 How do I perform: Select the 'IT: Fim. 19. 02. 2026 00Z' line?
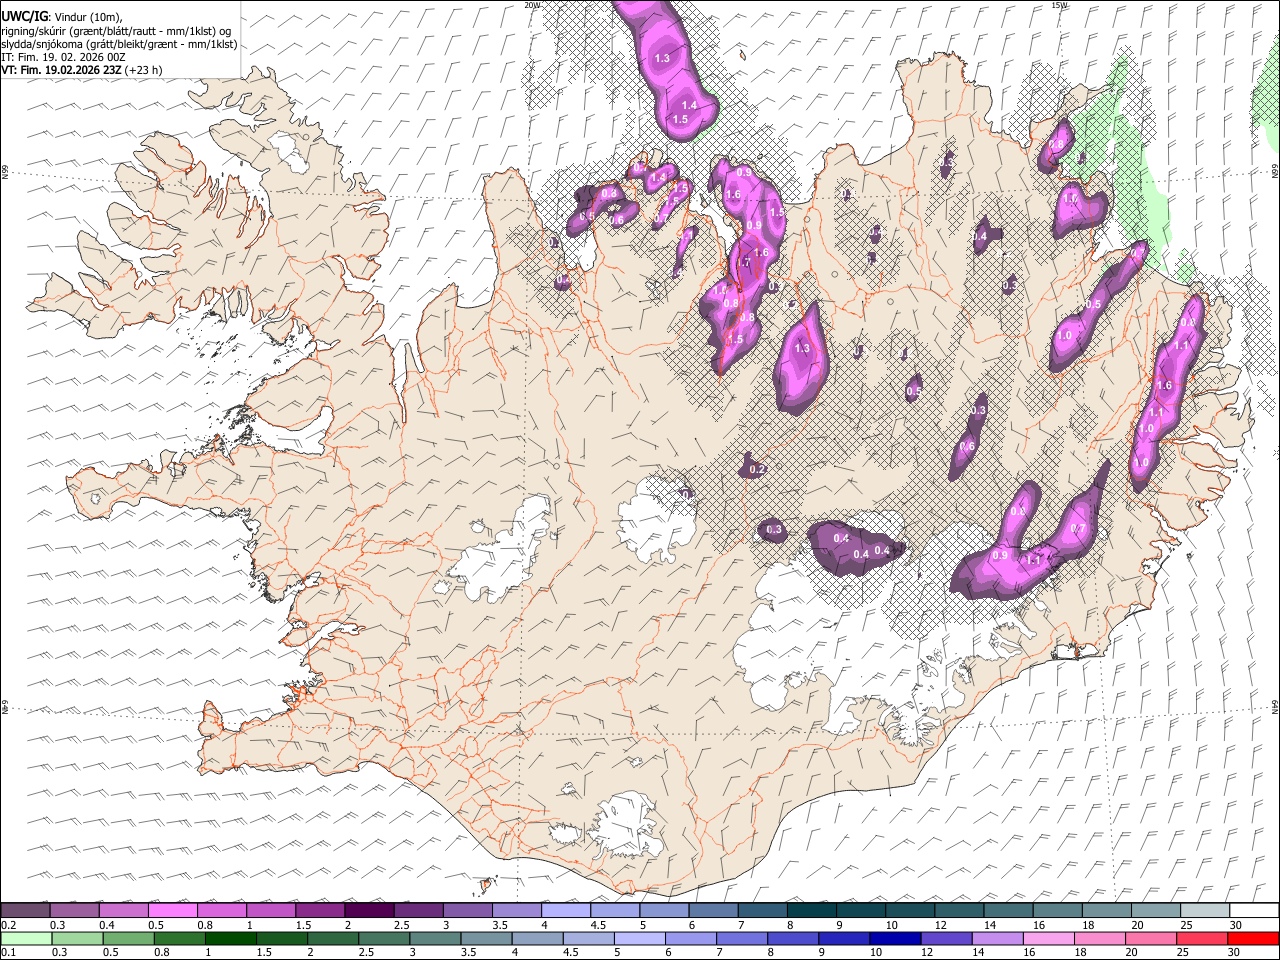63,57
